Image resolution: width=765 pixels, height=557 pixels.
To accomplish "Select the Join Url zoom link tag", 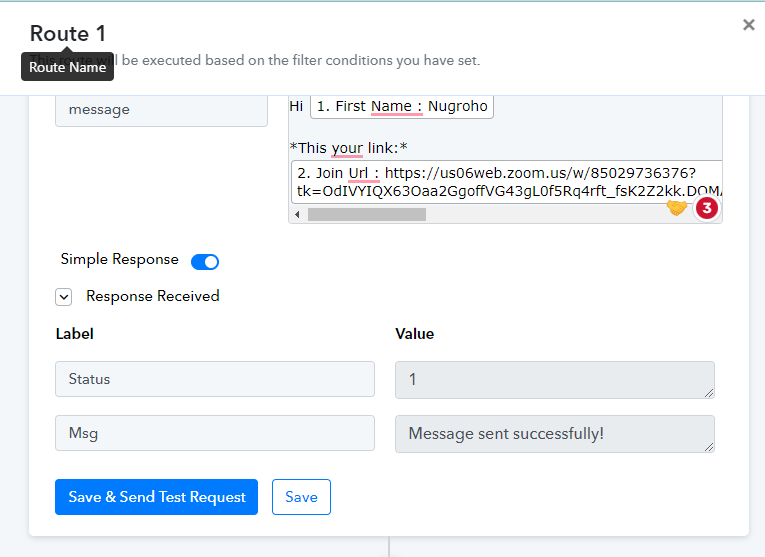I will 506,181.
